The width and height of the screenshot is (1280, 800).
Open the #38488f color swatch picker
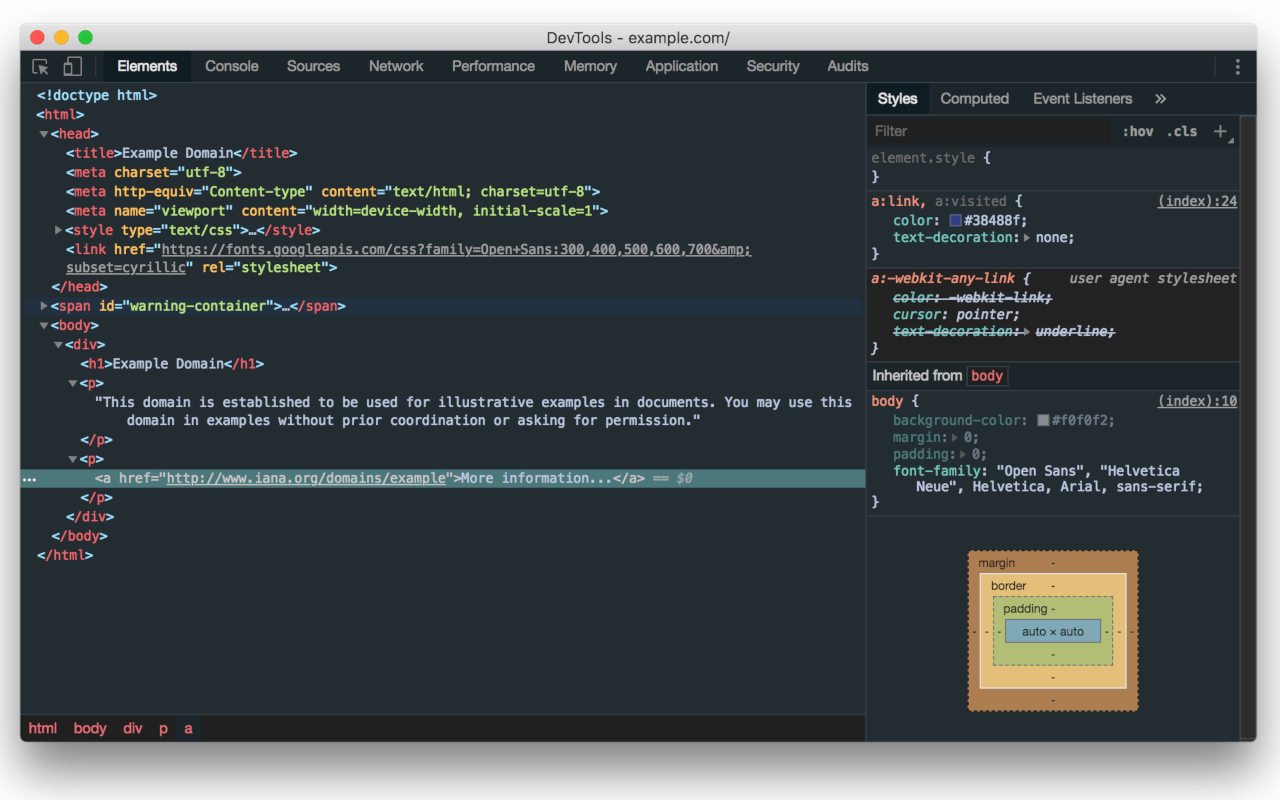click(955, 221)
